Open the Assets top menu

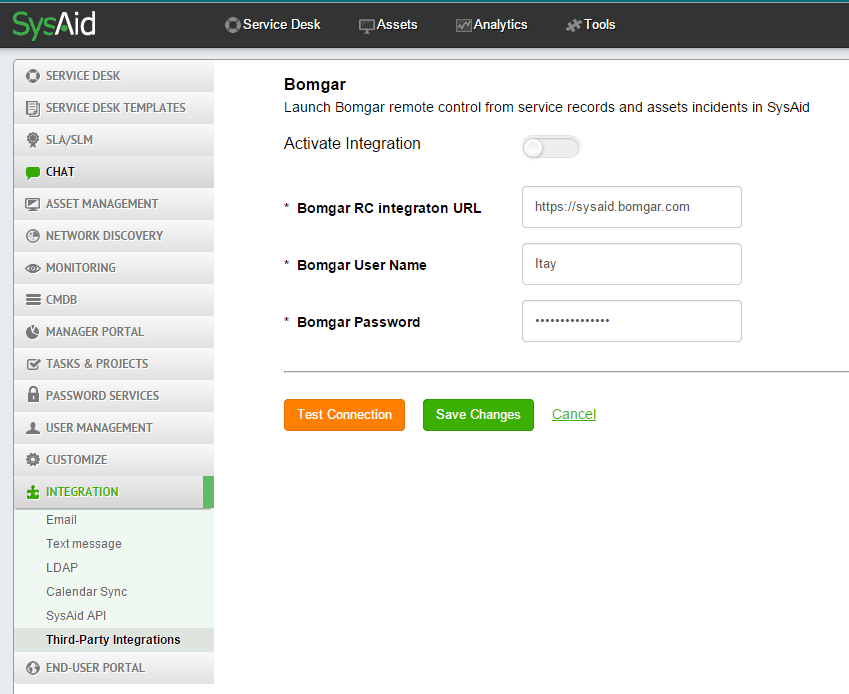[388, 25]
